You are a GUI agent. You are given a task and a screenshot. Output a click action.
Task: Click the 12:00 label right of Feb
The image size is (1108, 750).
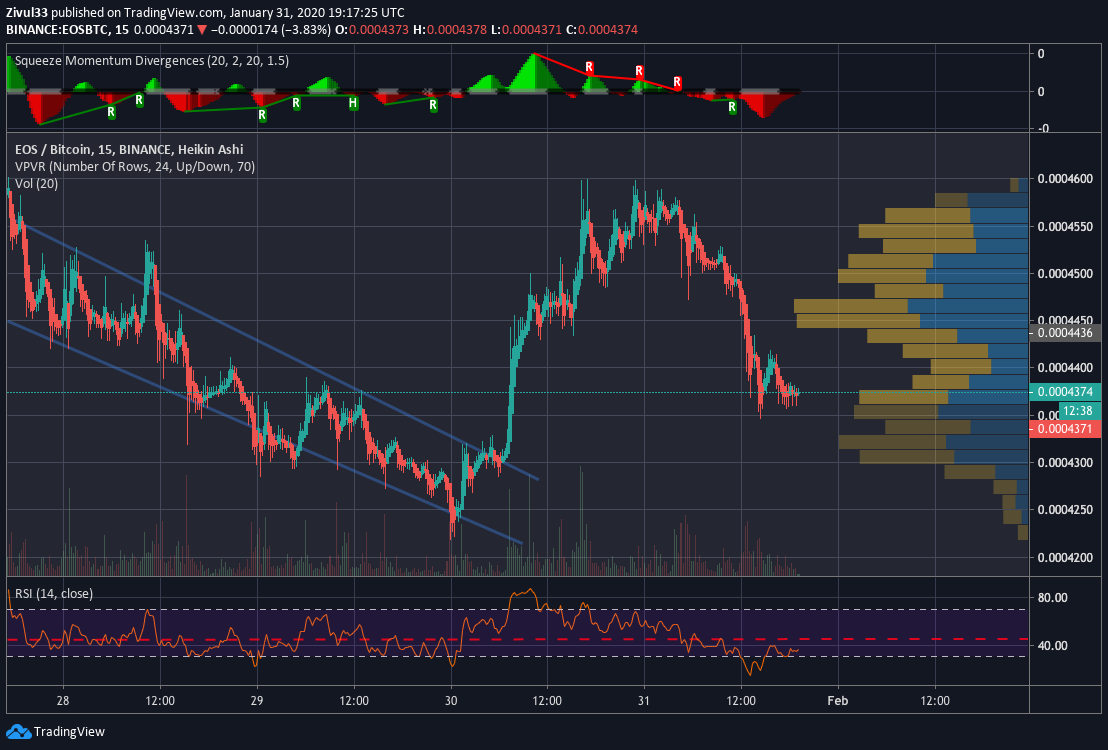point(935,701)
